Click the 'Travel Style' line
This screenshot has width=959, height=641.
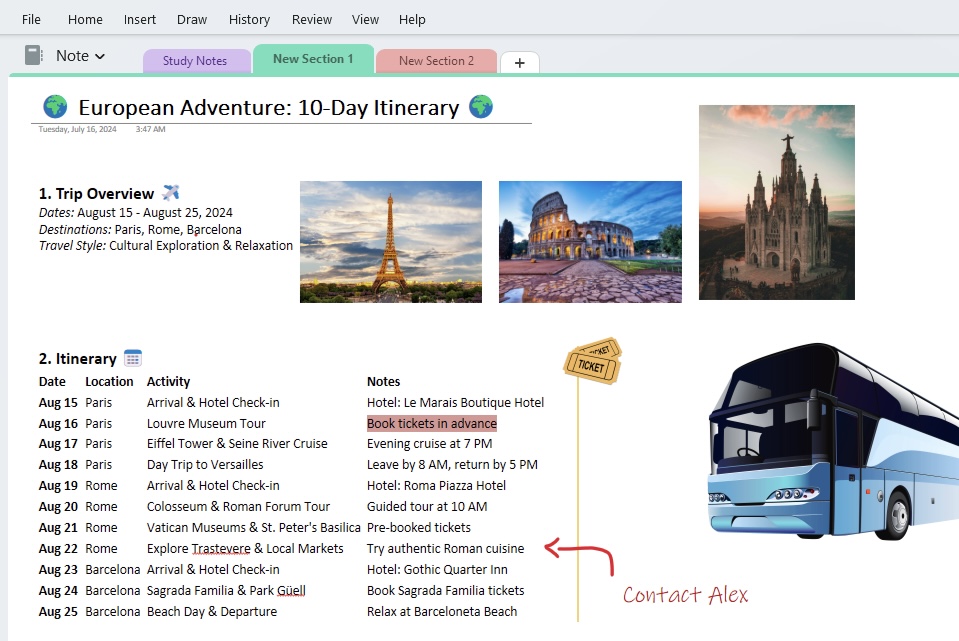[x=166, y=246]
